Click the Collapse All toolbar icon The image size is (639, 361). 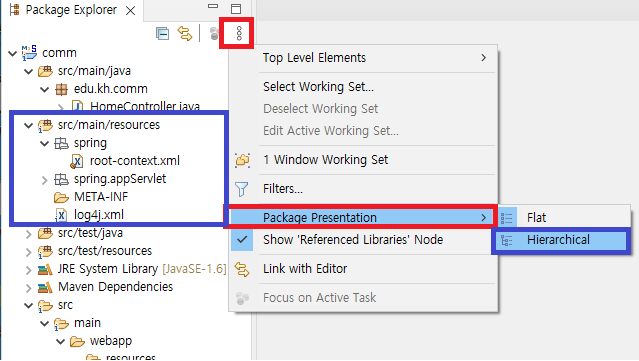163,33
